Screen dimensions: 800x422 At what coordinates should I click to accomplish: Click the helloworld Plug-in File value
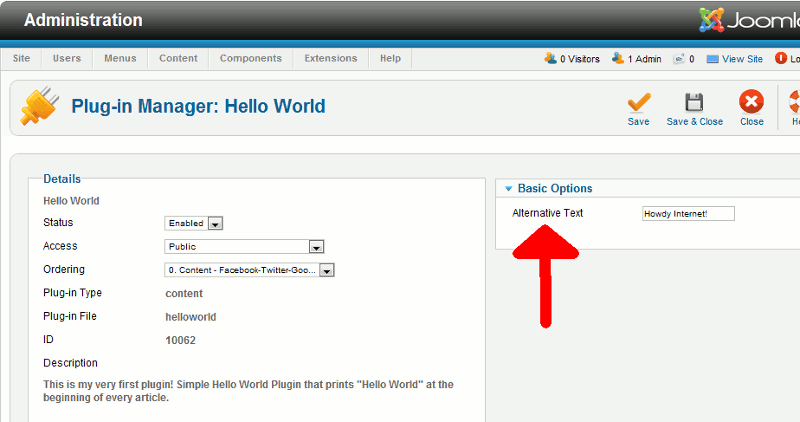(191, 317)
